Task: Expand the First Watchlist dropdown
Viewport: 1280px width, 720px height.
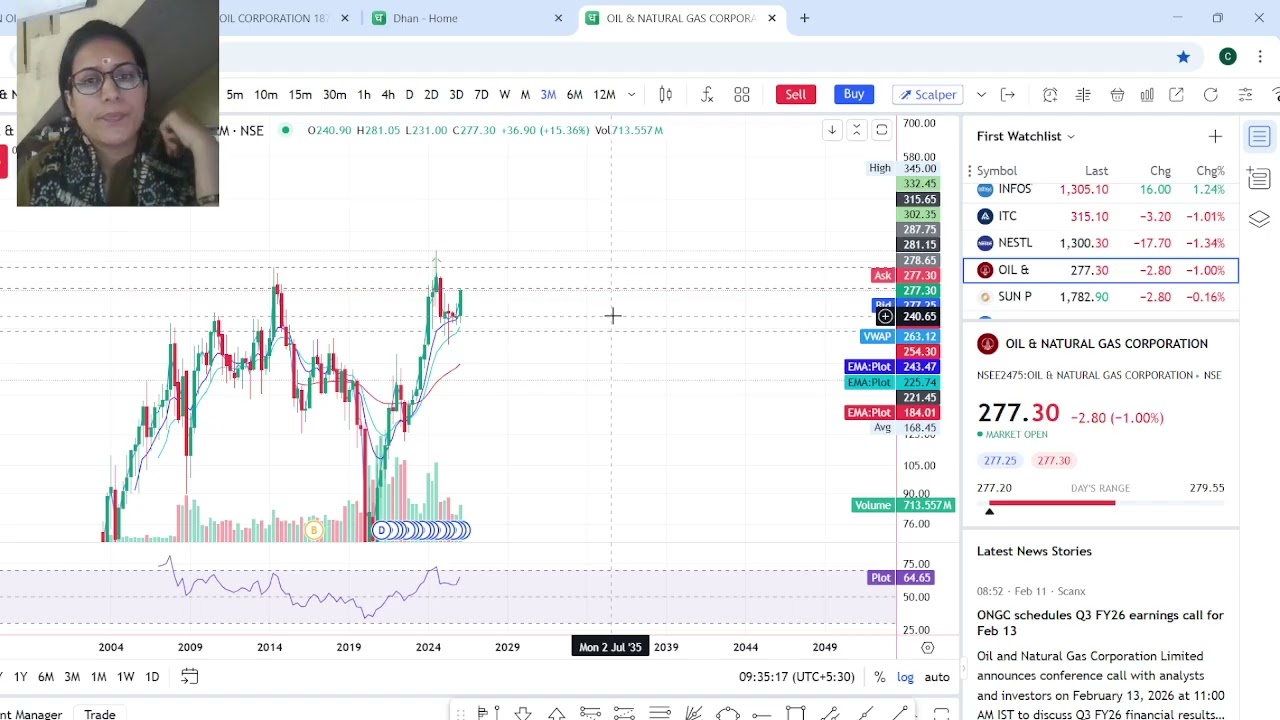Action: 1070,136
